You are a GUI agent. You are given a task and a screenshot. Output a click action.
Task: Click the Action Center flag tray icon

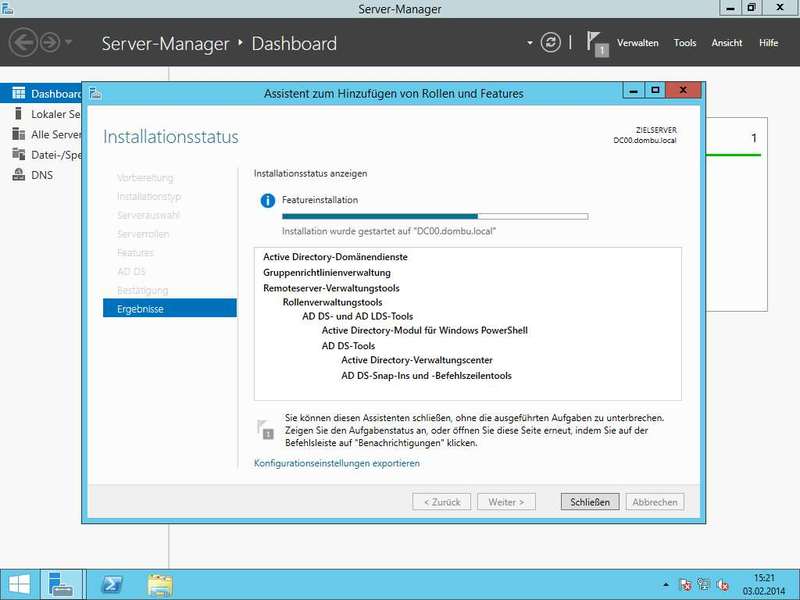coord(685,585)
